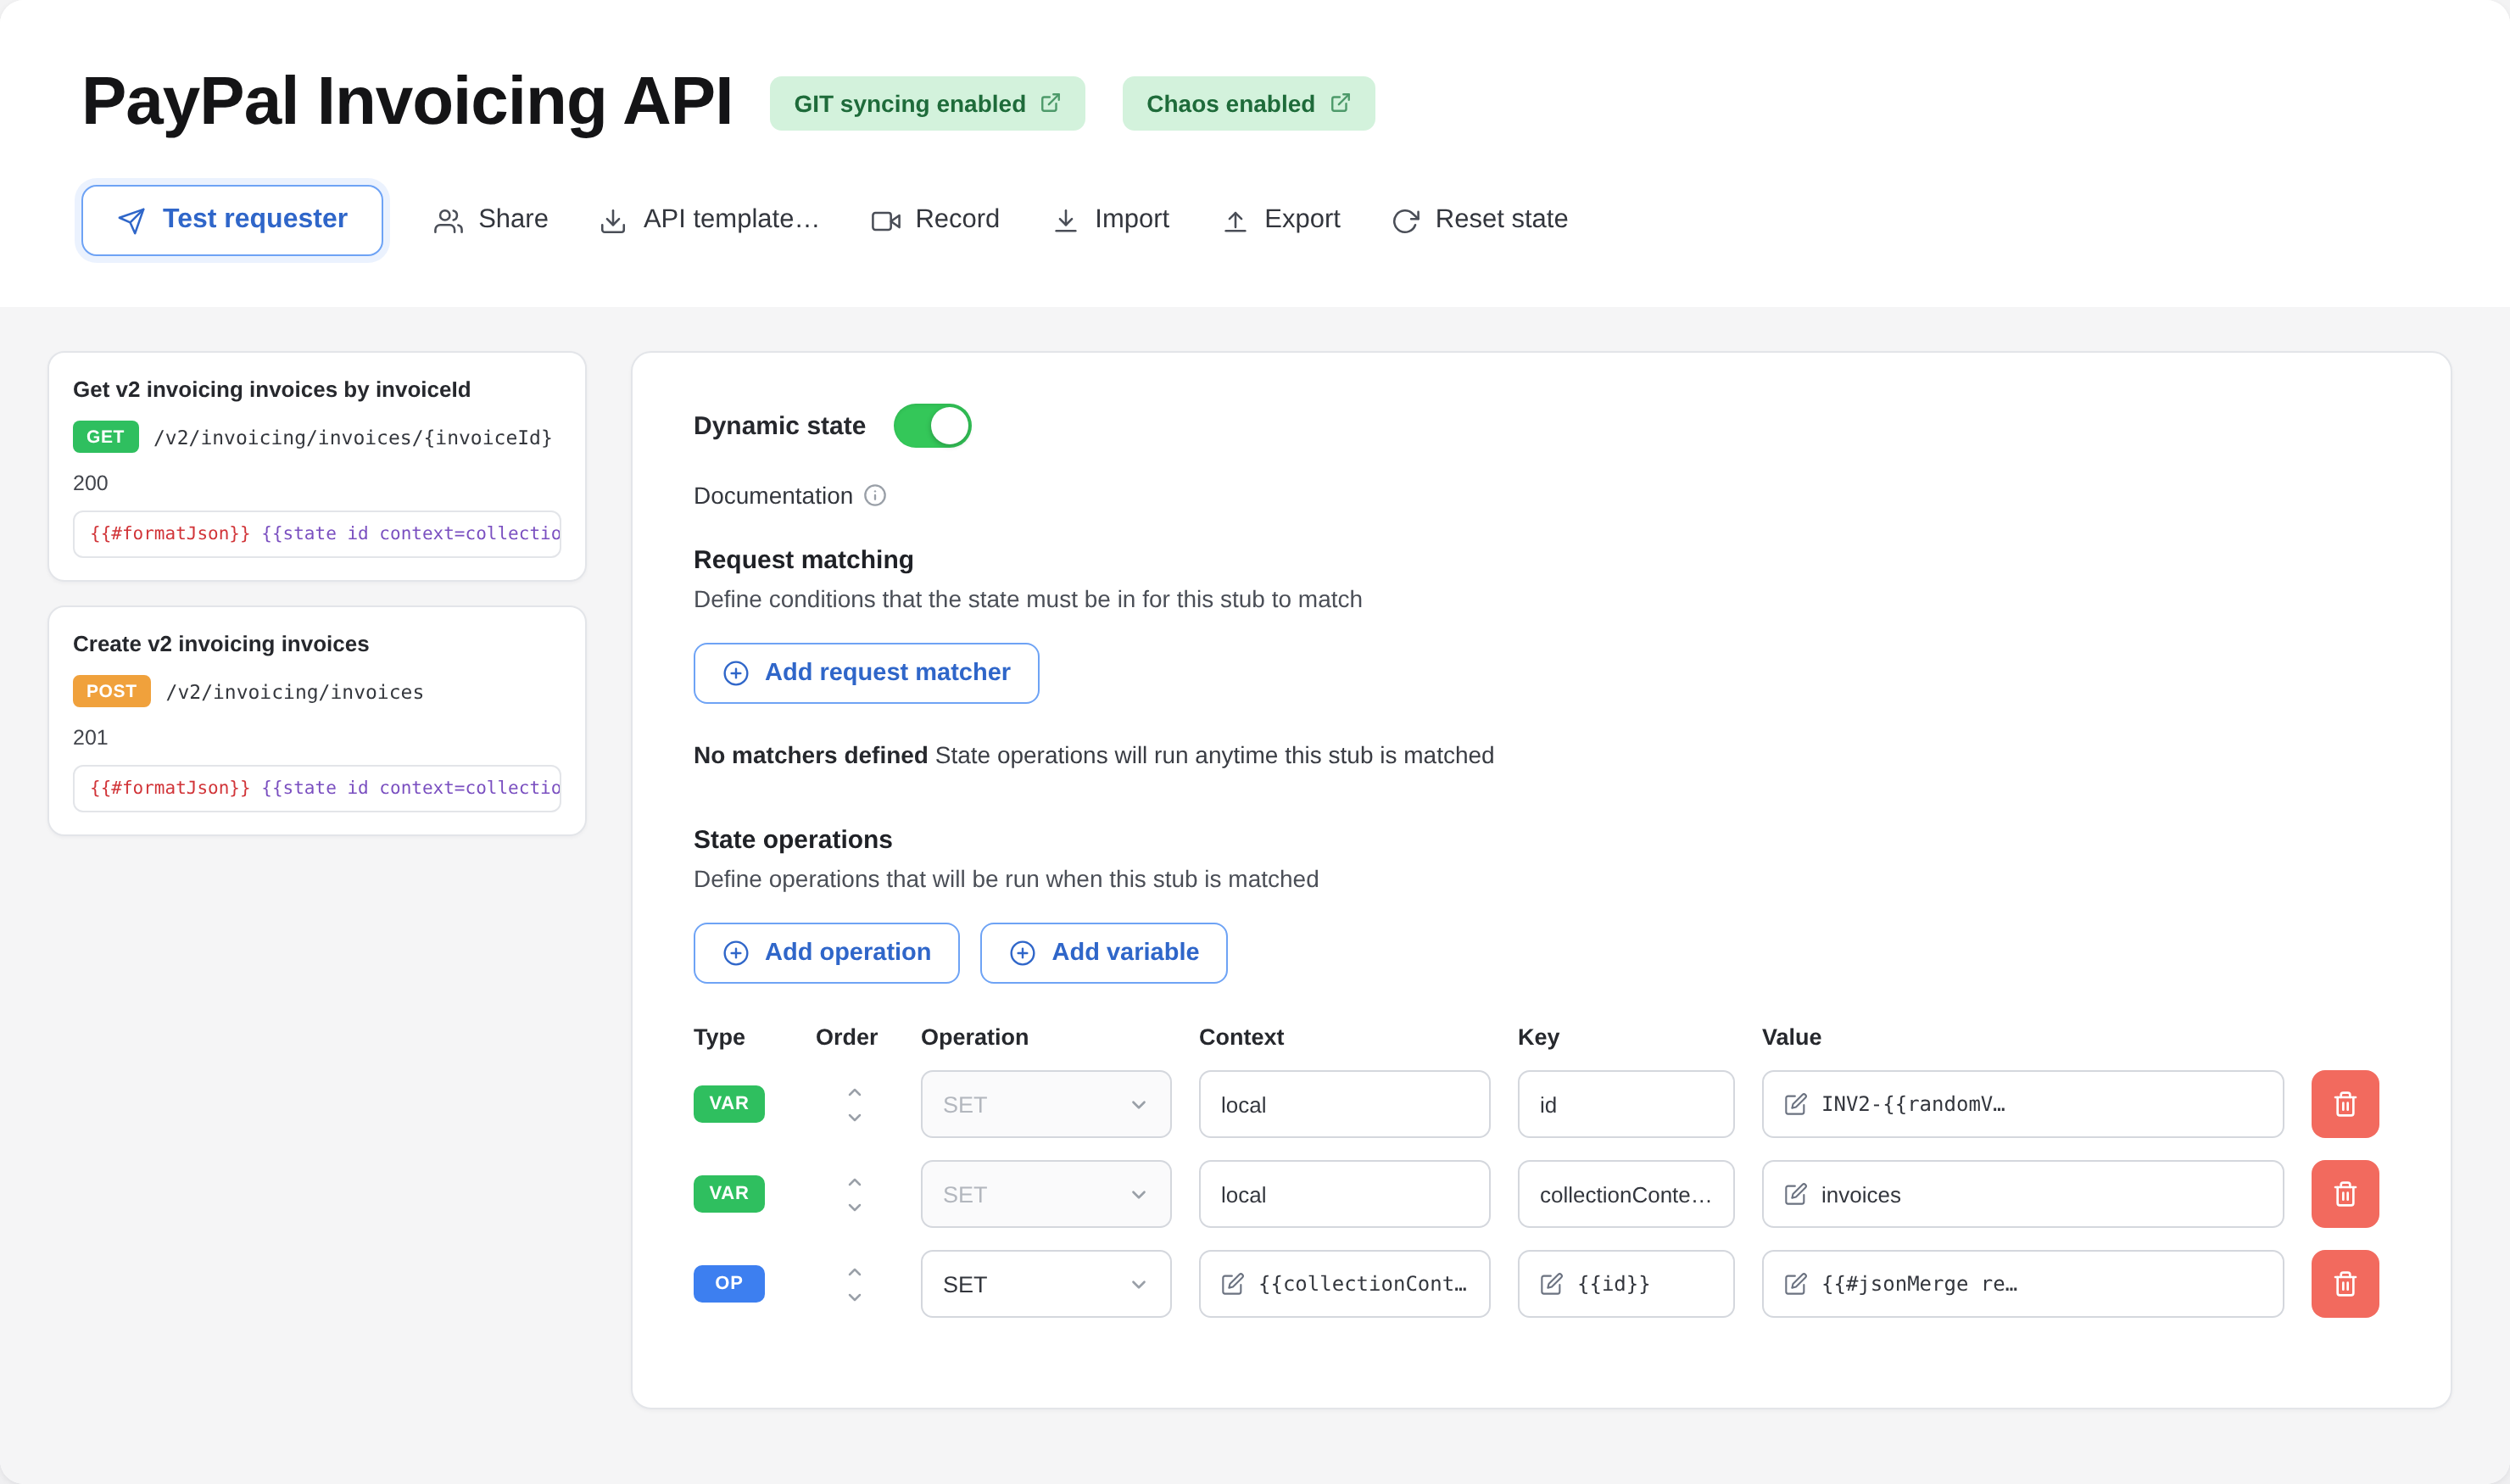
Task: Click Add operation button
Action: pos(826,953)
